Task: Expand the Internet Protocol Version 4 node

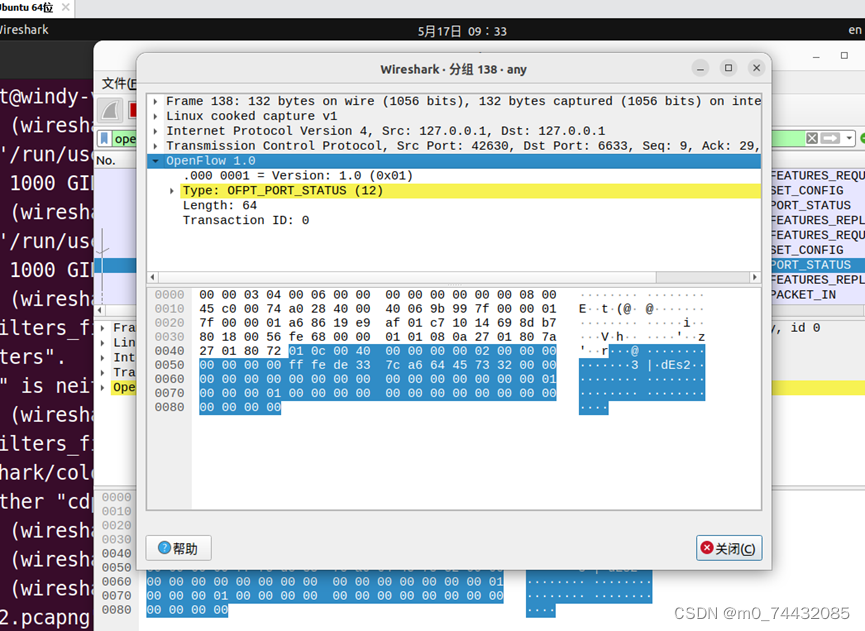Action: (x=154, y=130)
